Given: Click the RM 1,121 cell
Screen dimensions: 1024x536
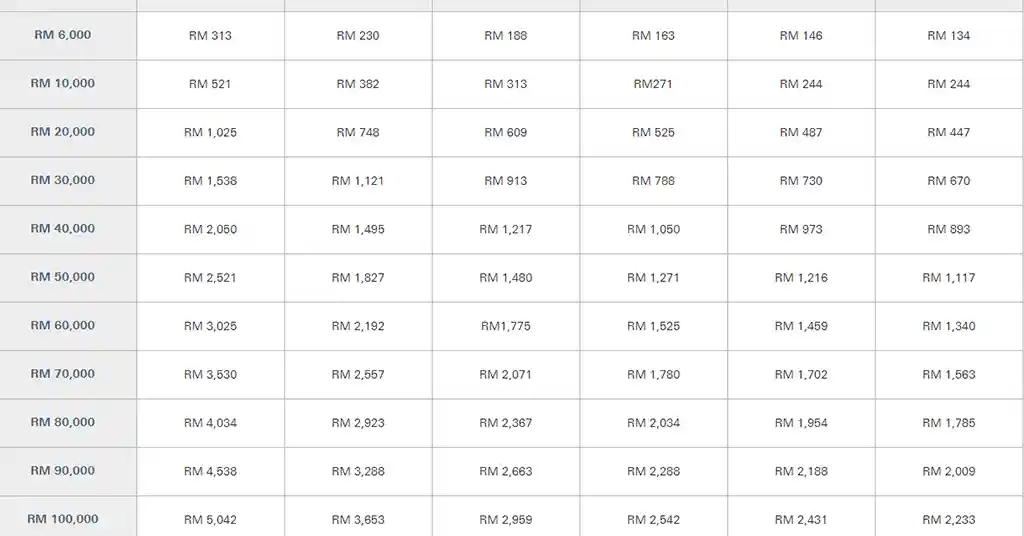Looking at the screenshot, I should point(358,181).
